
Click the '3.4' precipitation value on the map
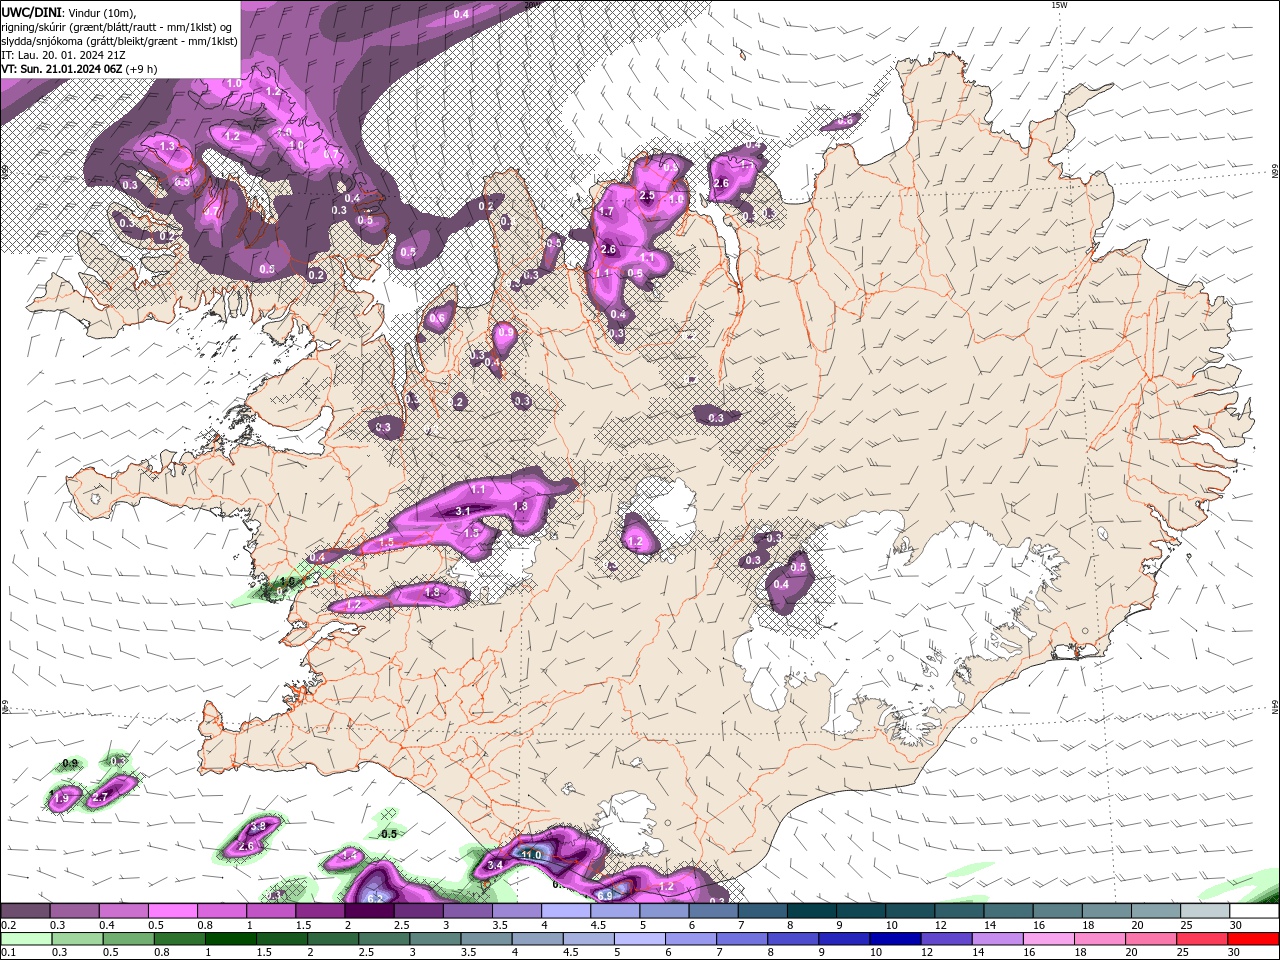(495, 865)
